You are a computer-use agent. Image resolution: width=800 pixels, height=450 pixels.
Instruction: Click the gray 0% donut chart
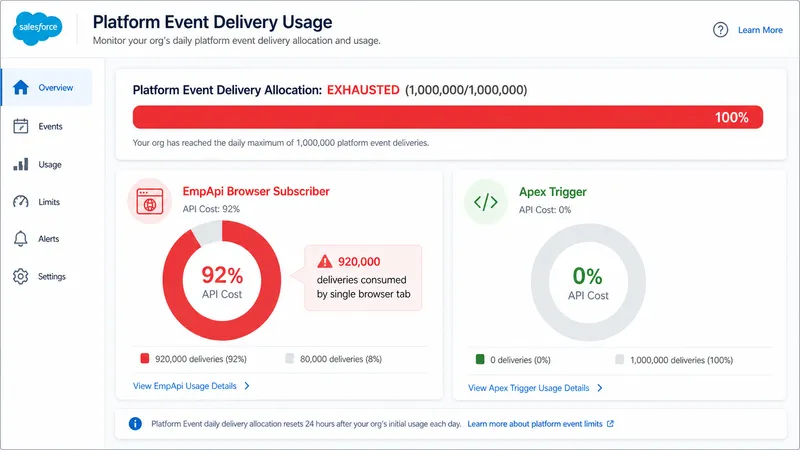click(588, 282)
